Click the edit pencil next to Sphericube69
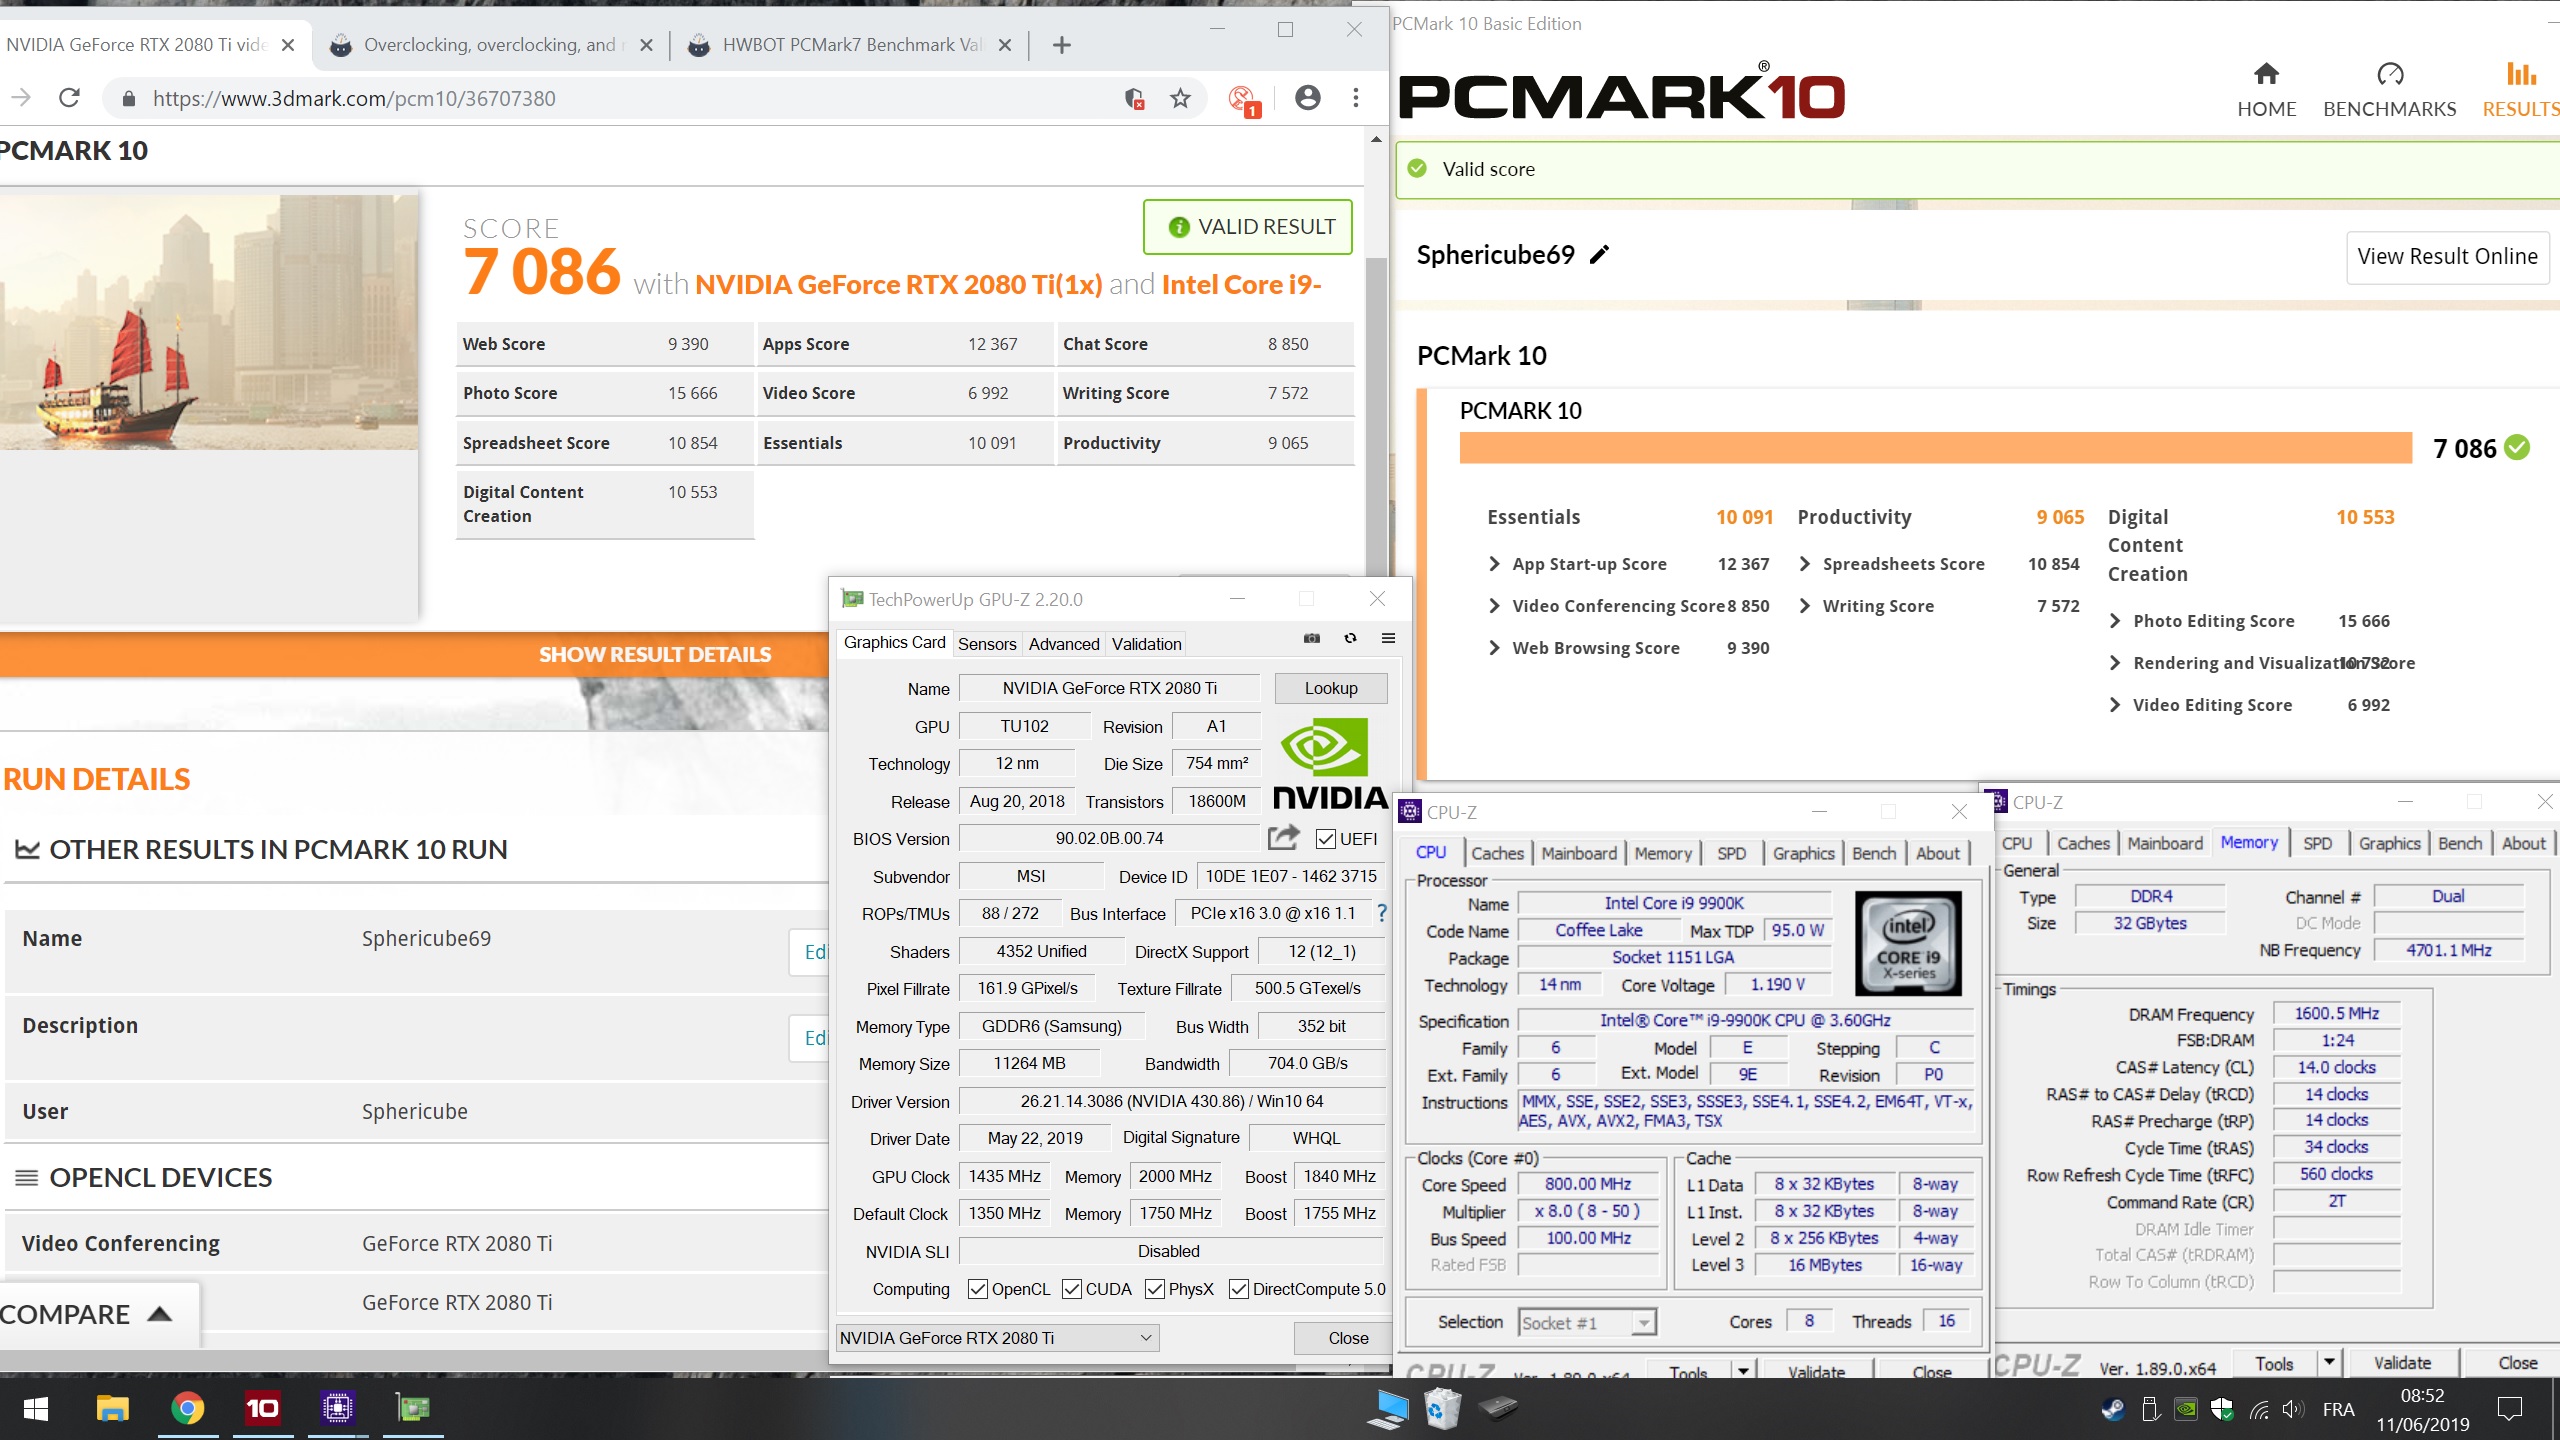 [1599, 255]
